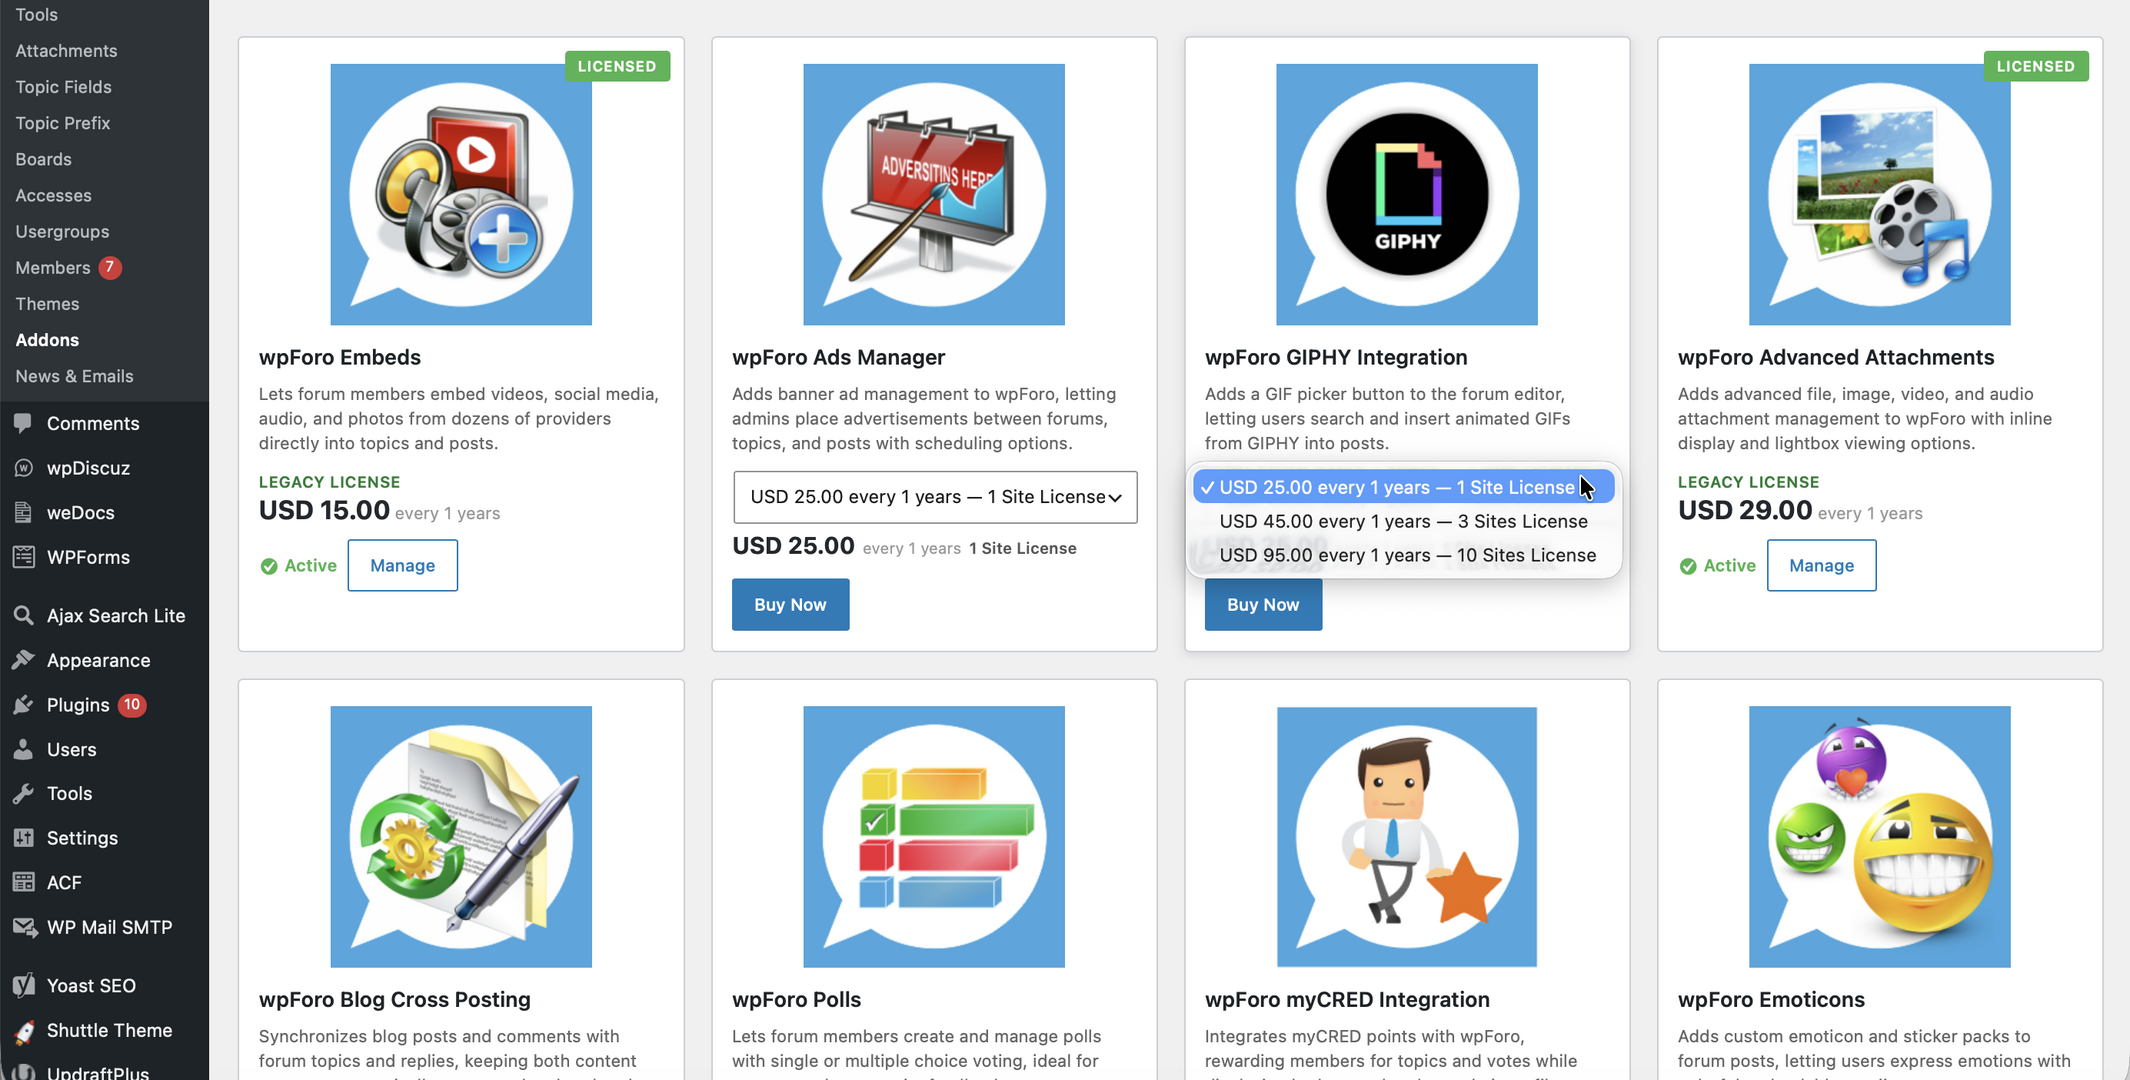Viewport: 2130px width, 1080px height.
Task: Go to the Members menu item
Action: [53, 267]
